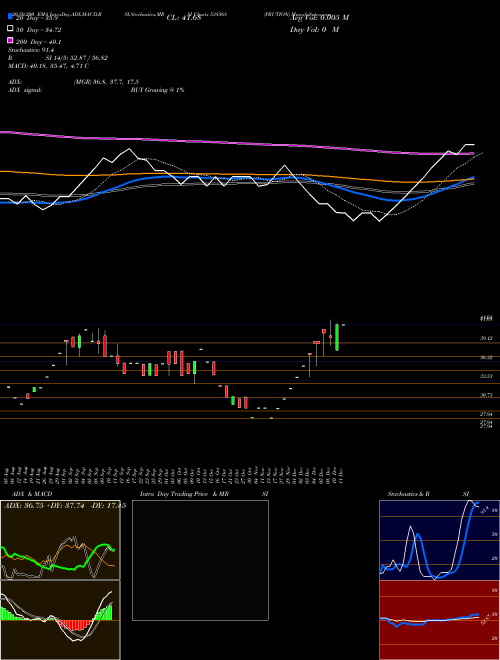Click the 39.12 price axis label
This screenshot has width=500, height=660.
point(487,338)
